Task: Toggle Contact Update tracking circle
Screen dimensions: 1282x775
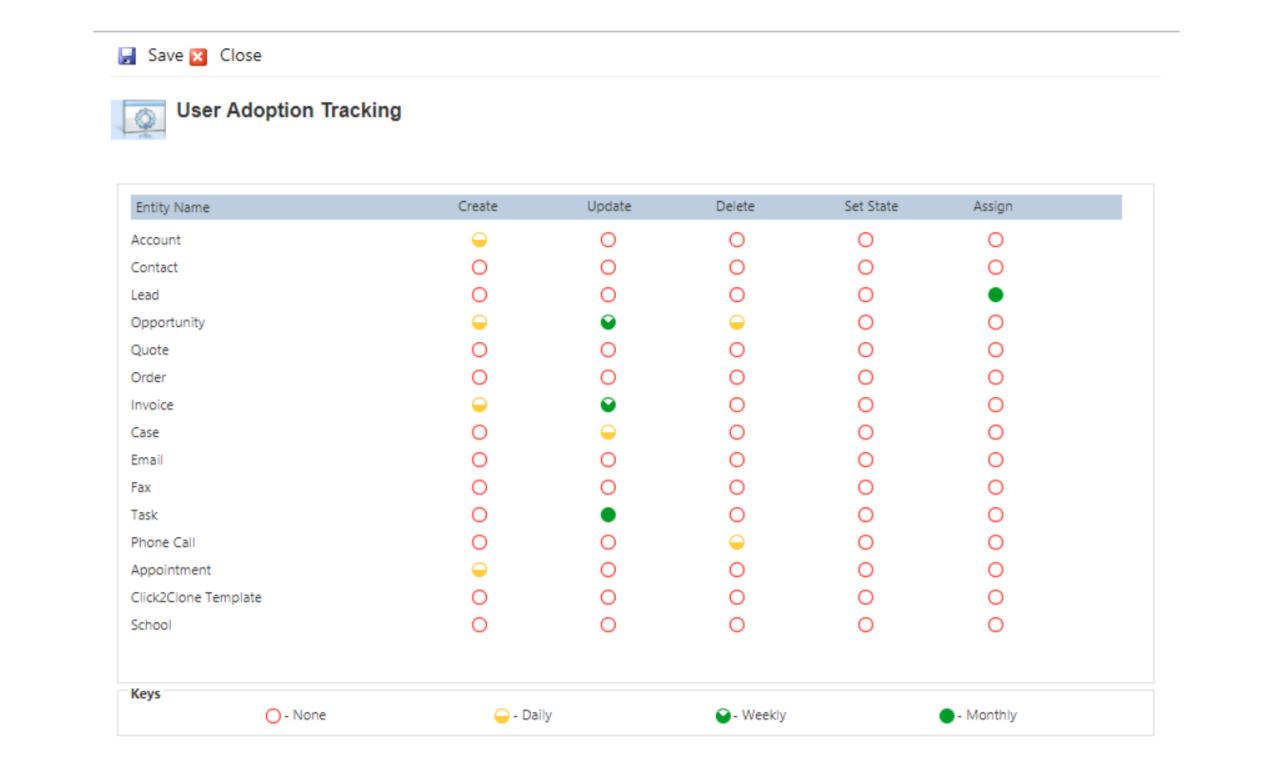Action: 608,268
